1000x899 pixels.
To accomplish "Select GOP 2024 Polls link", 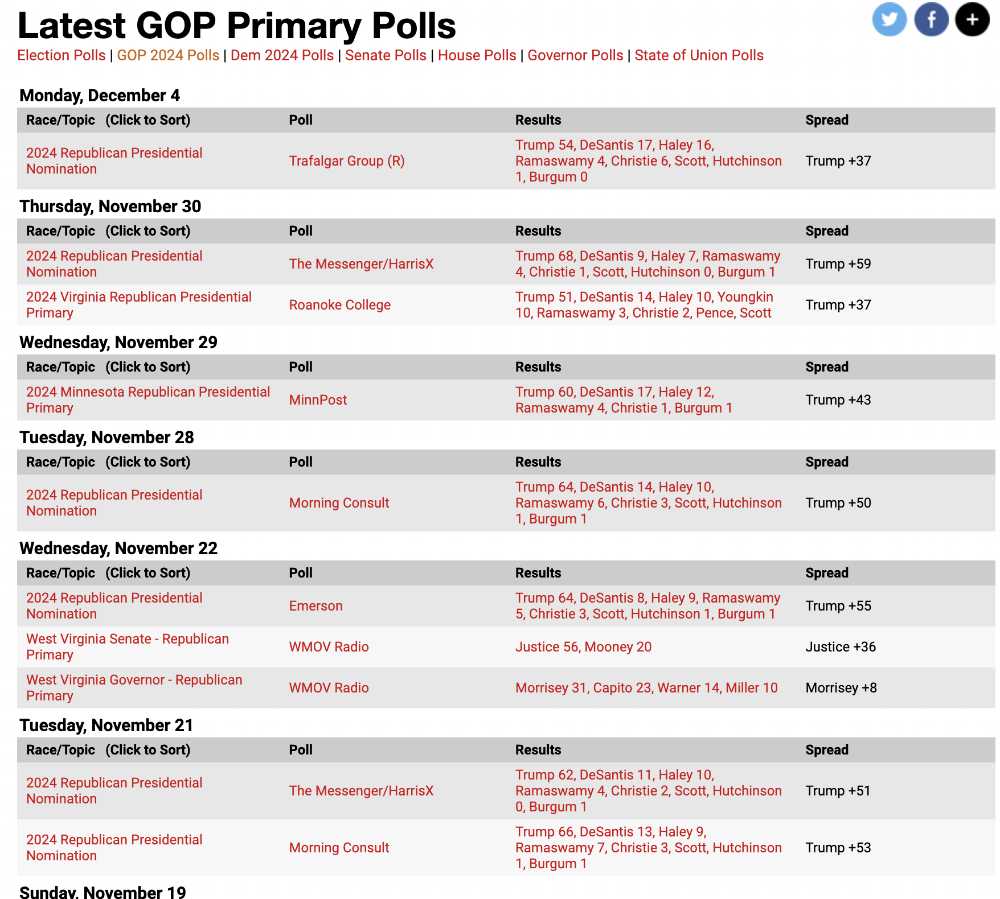I will coord(168,55).
